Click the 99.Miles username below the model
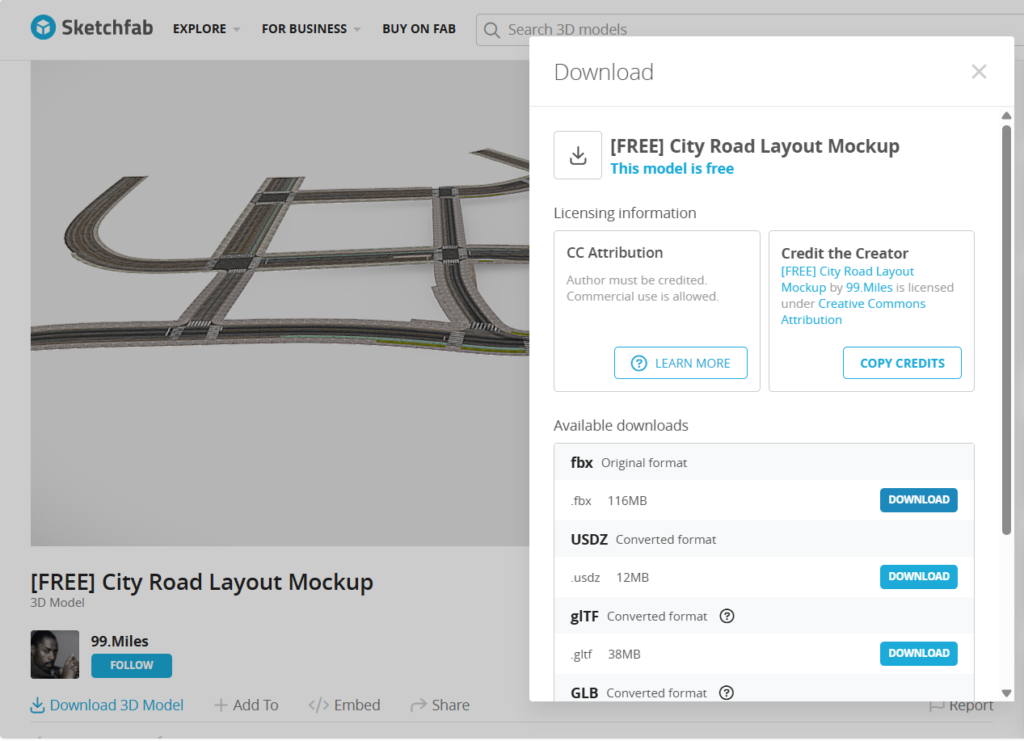 120,641
